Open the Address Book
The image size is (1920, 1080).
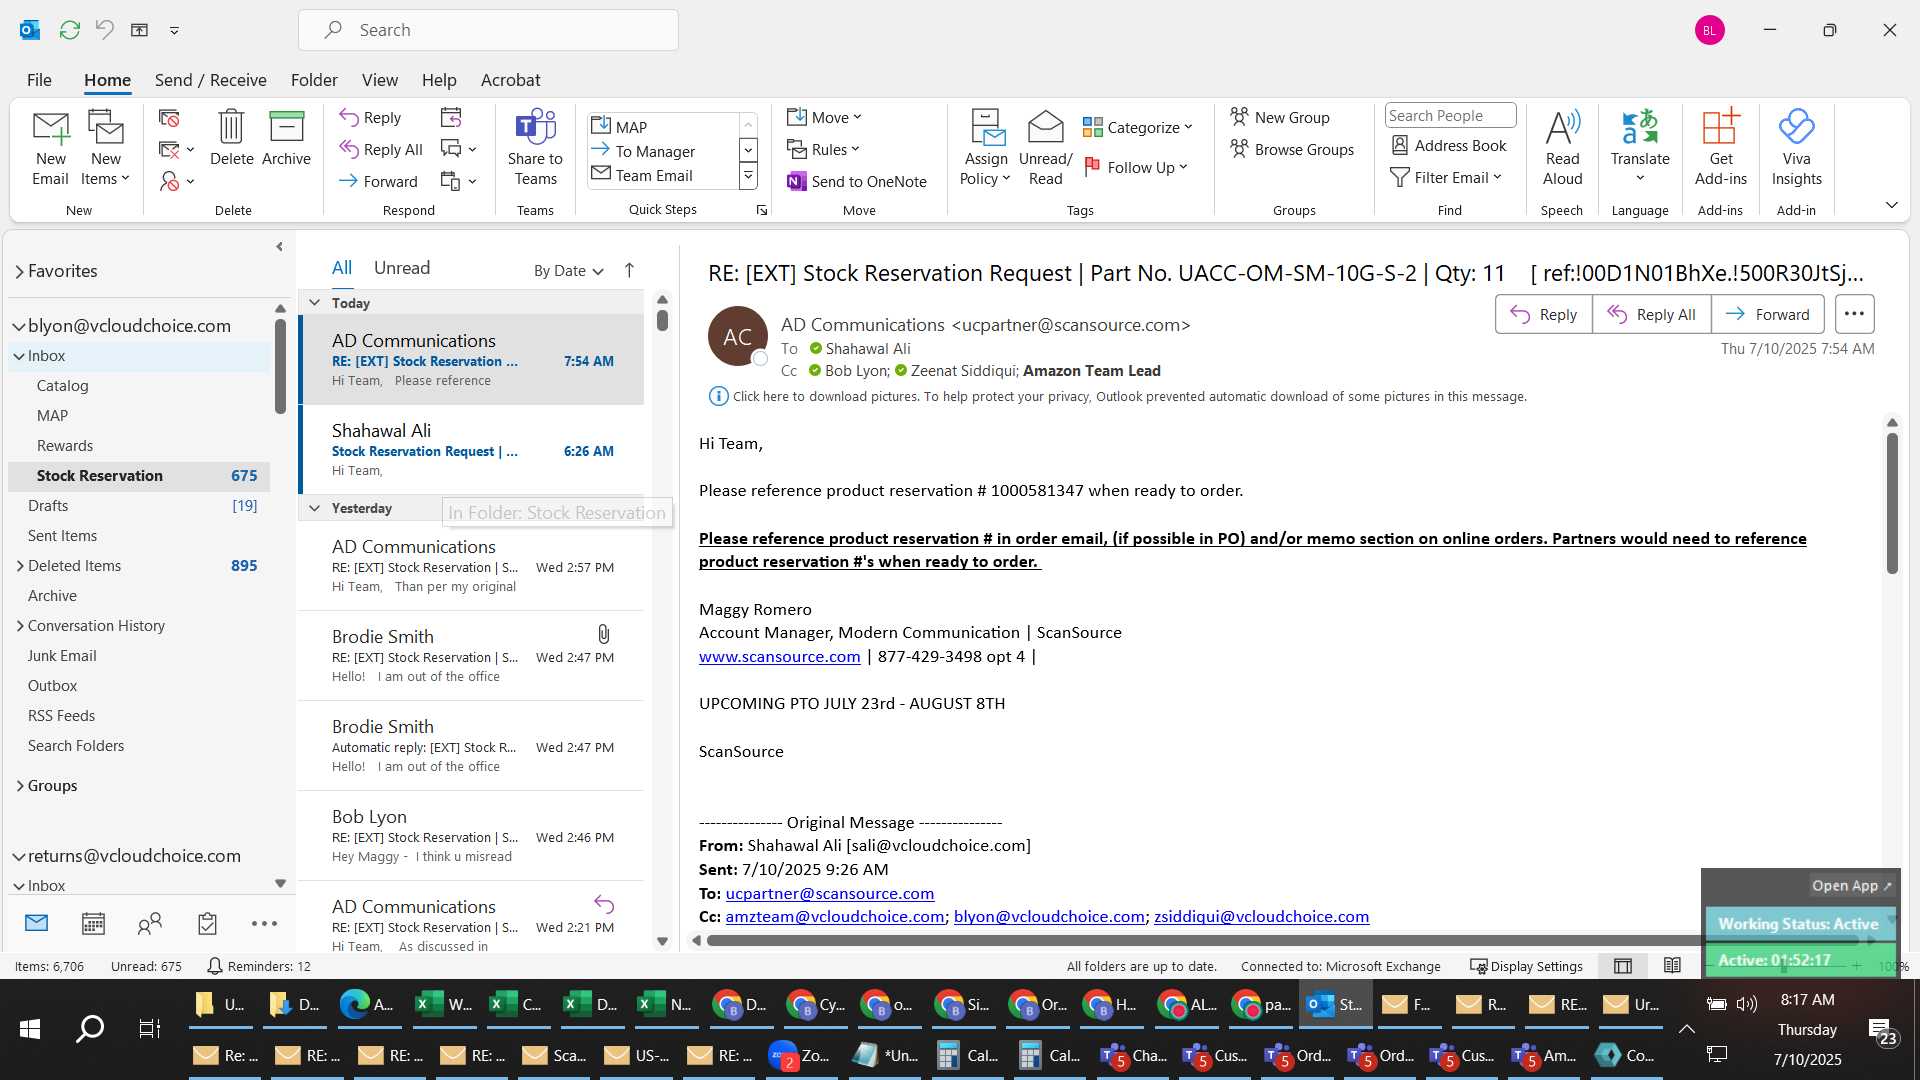[1448, 145]
